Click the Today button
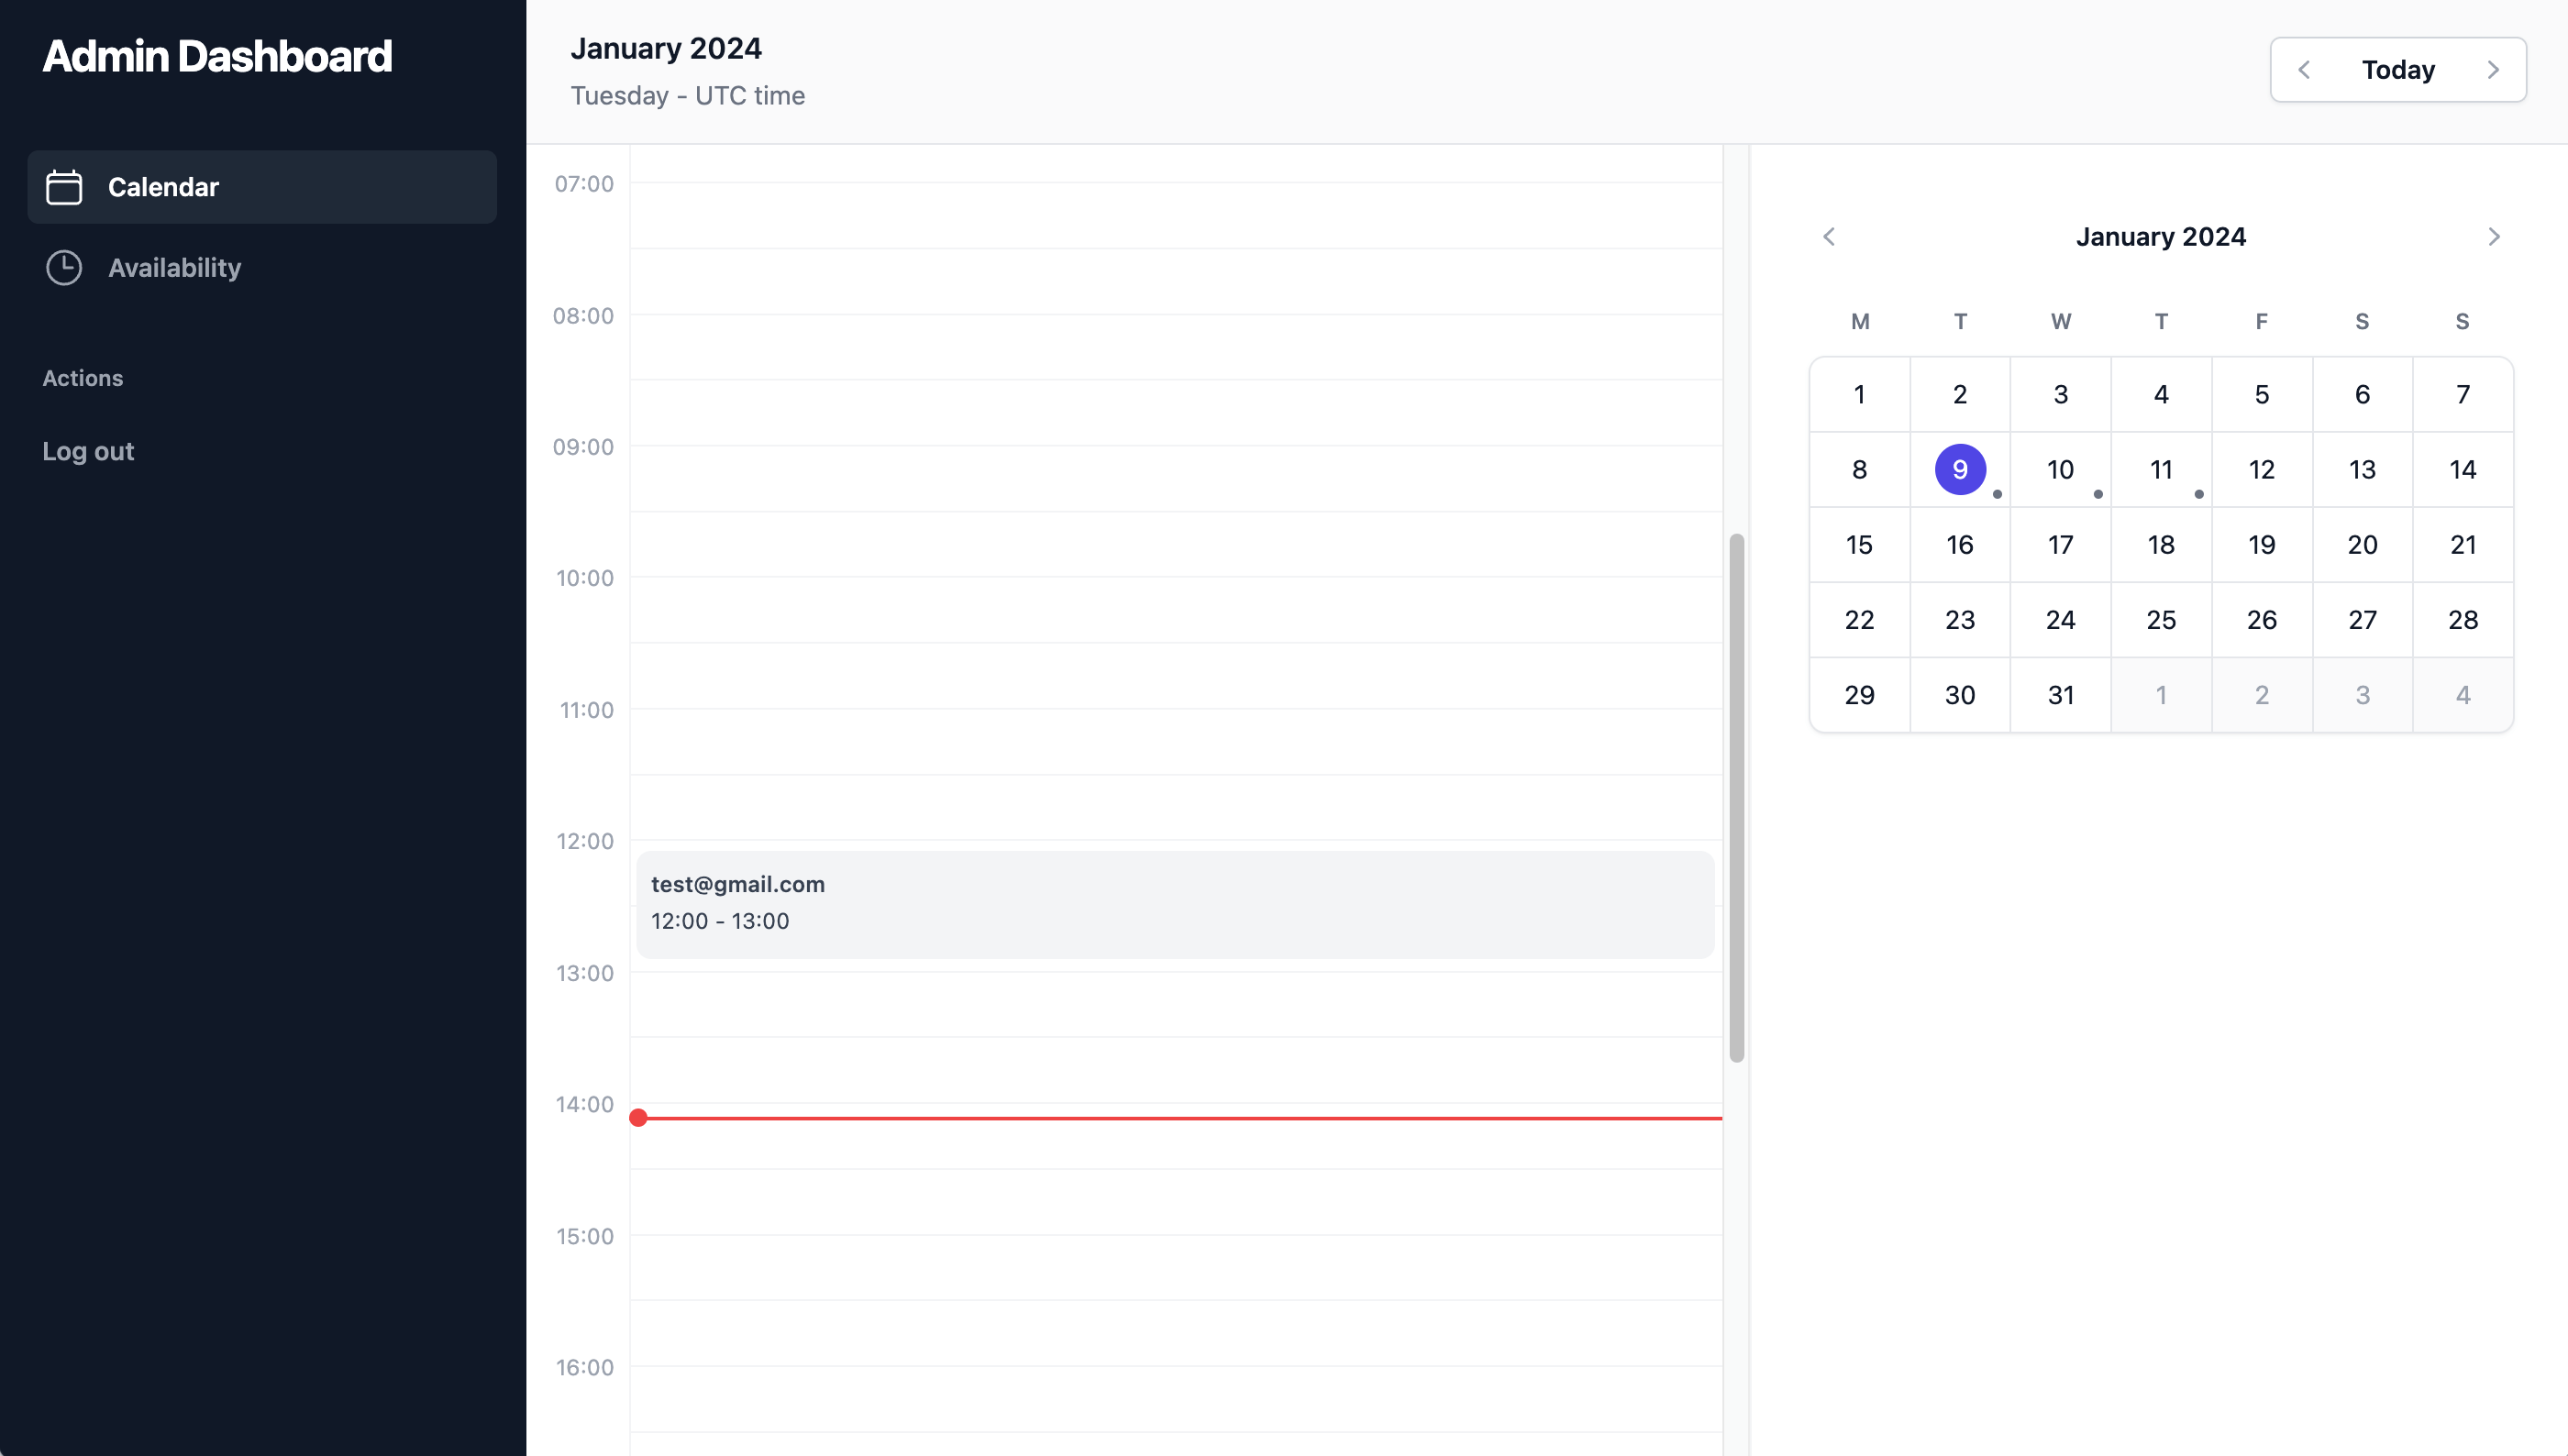The image size is (2568, 1456). point(2398,70)
